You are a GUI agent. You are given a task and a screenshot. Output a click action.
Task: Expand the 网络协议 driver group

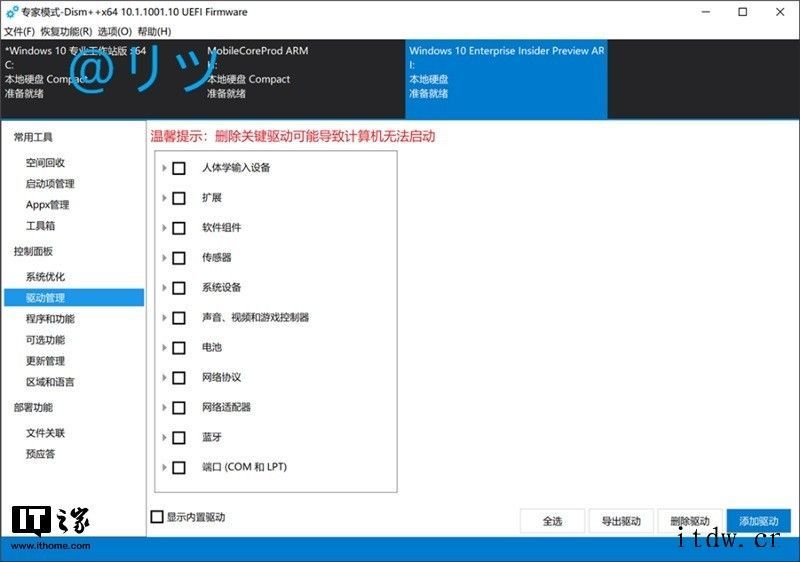click(x=164, y=378)
